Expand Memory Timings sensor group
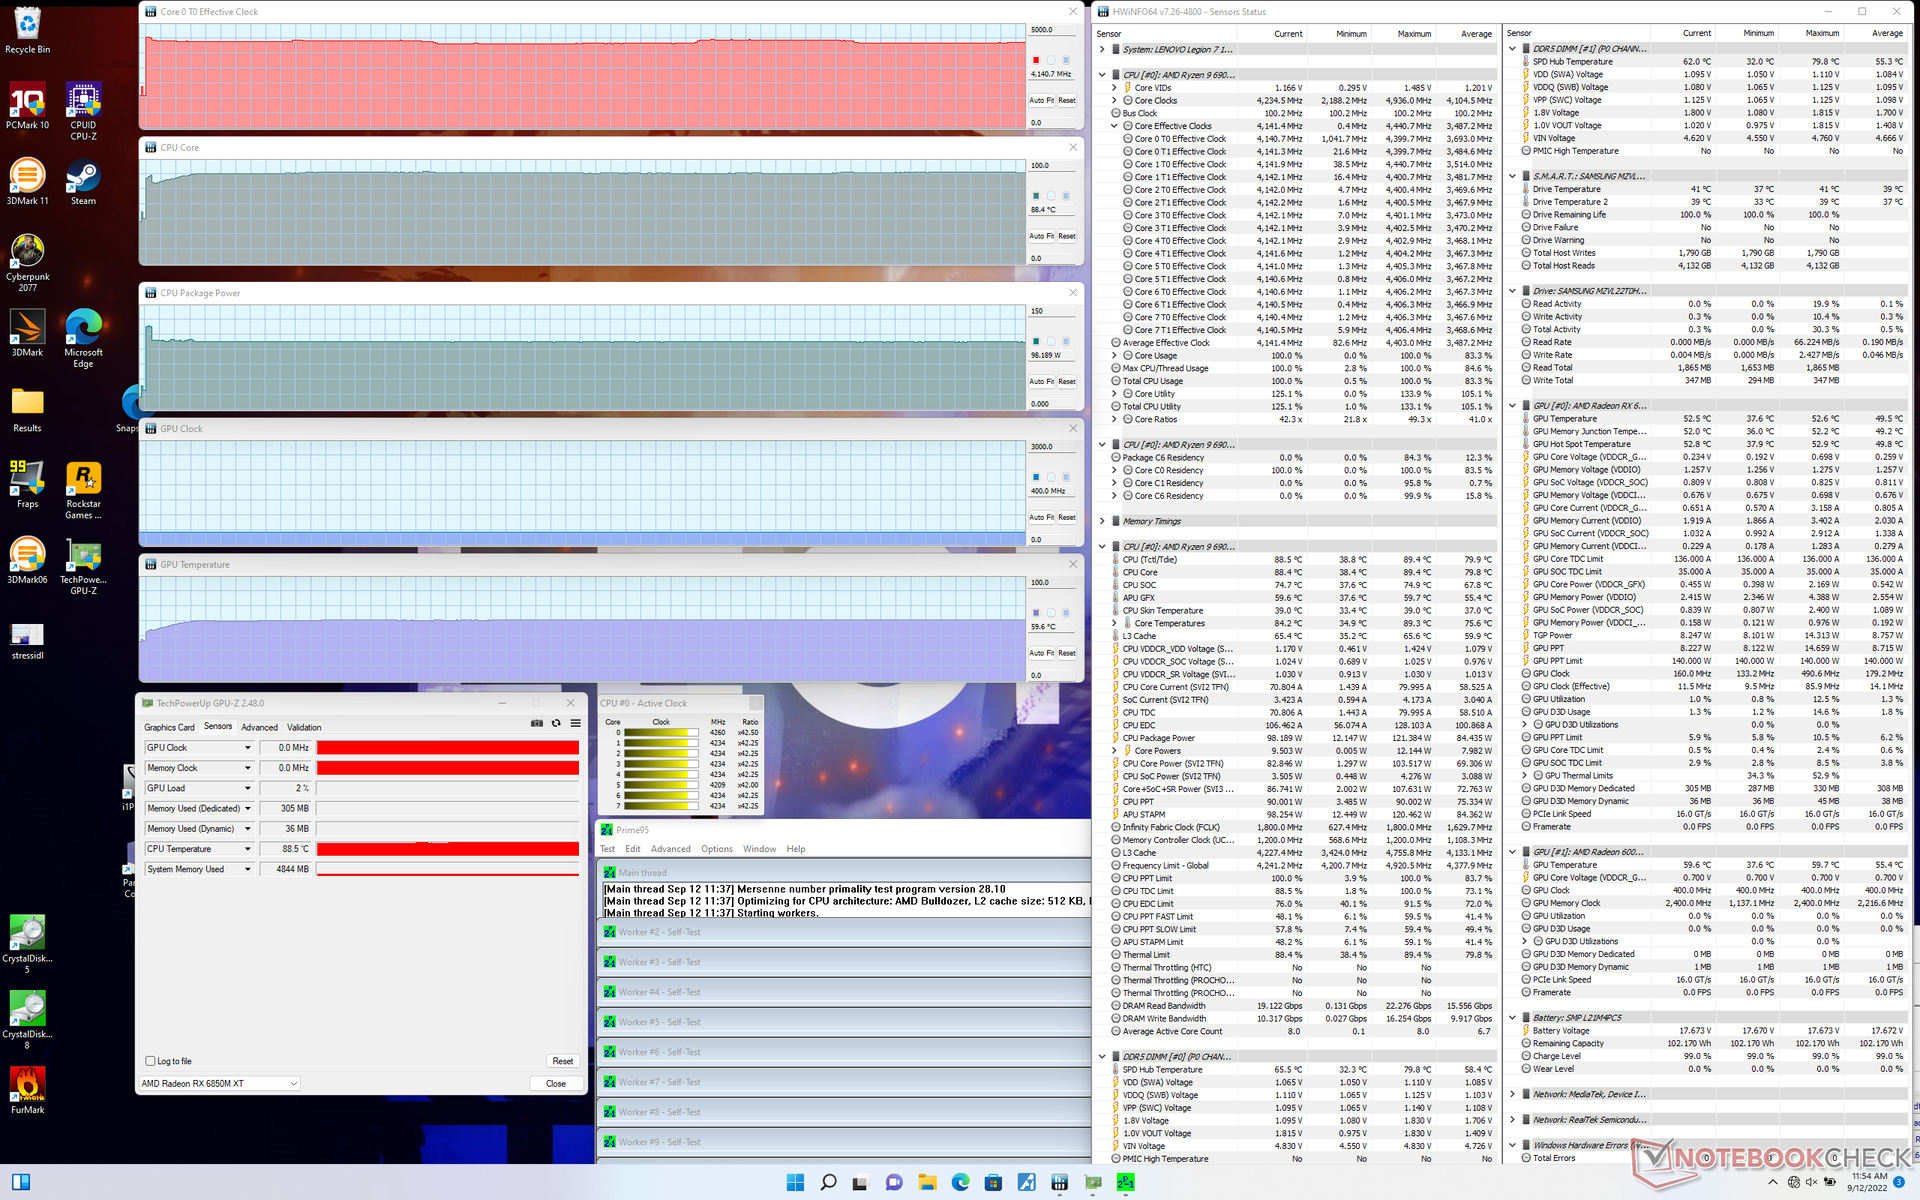Viewport: 1920px width, 1200px height. point(1102,521)
